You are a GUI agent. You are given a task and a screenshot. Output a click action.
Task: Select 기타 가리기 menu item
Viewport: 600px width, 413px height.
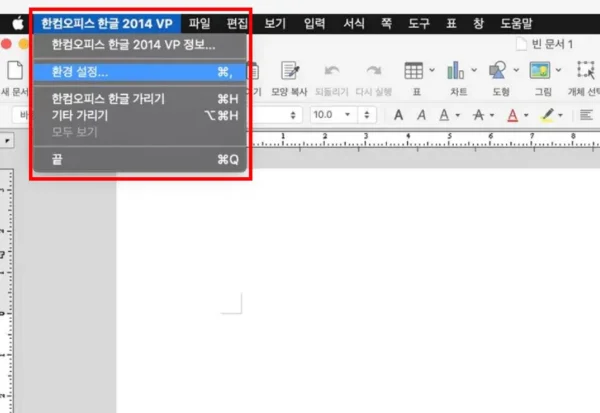point(140,115)
